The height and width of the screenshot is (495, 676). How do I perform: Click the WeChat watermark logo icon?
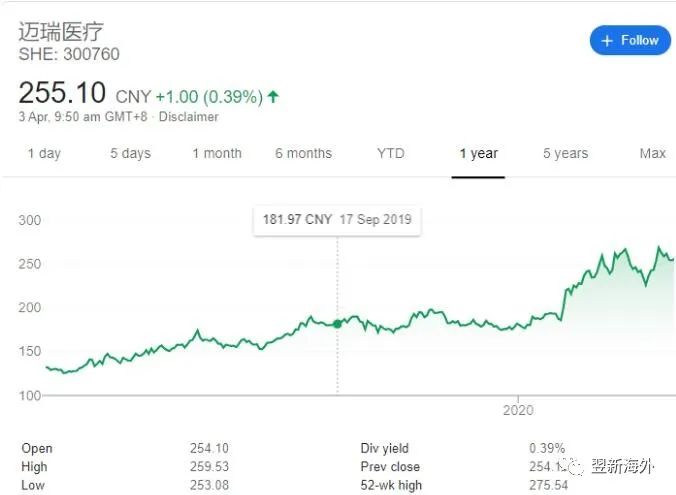(572, 467)
